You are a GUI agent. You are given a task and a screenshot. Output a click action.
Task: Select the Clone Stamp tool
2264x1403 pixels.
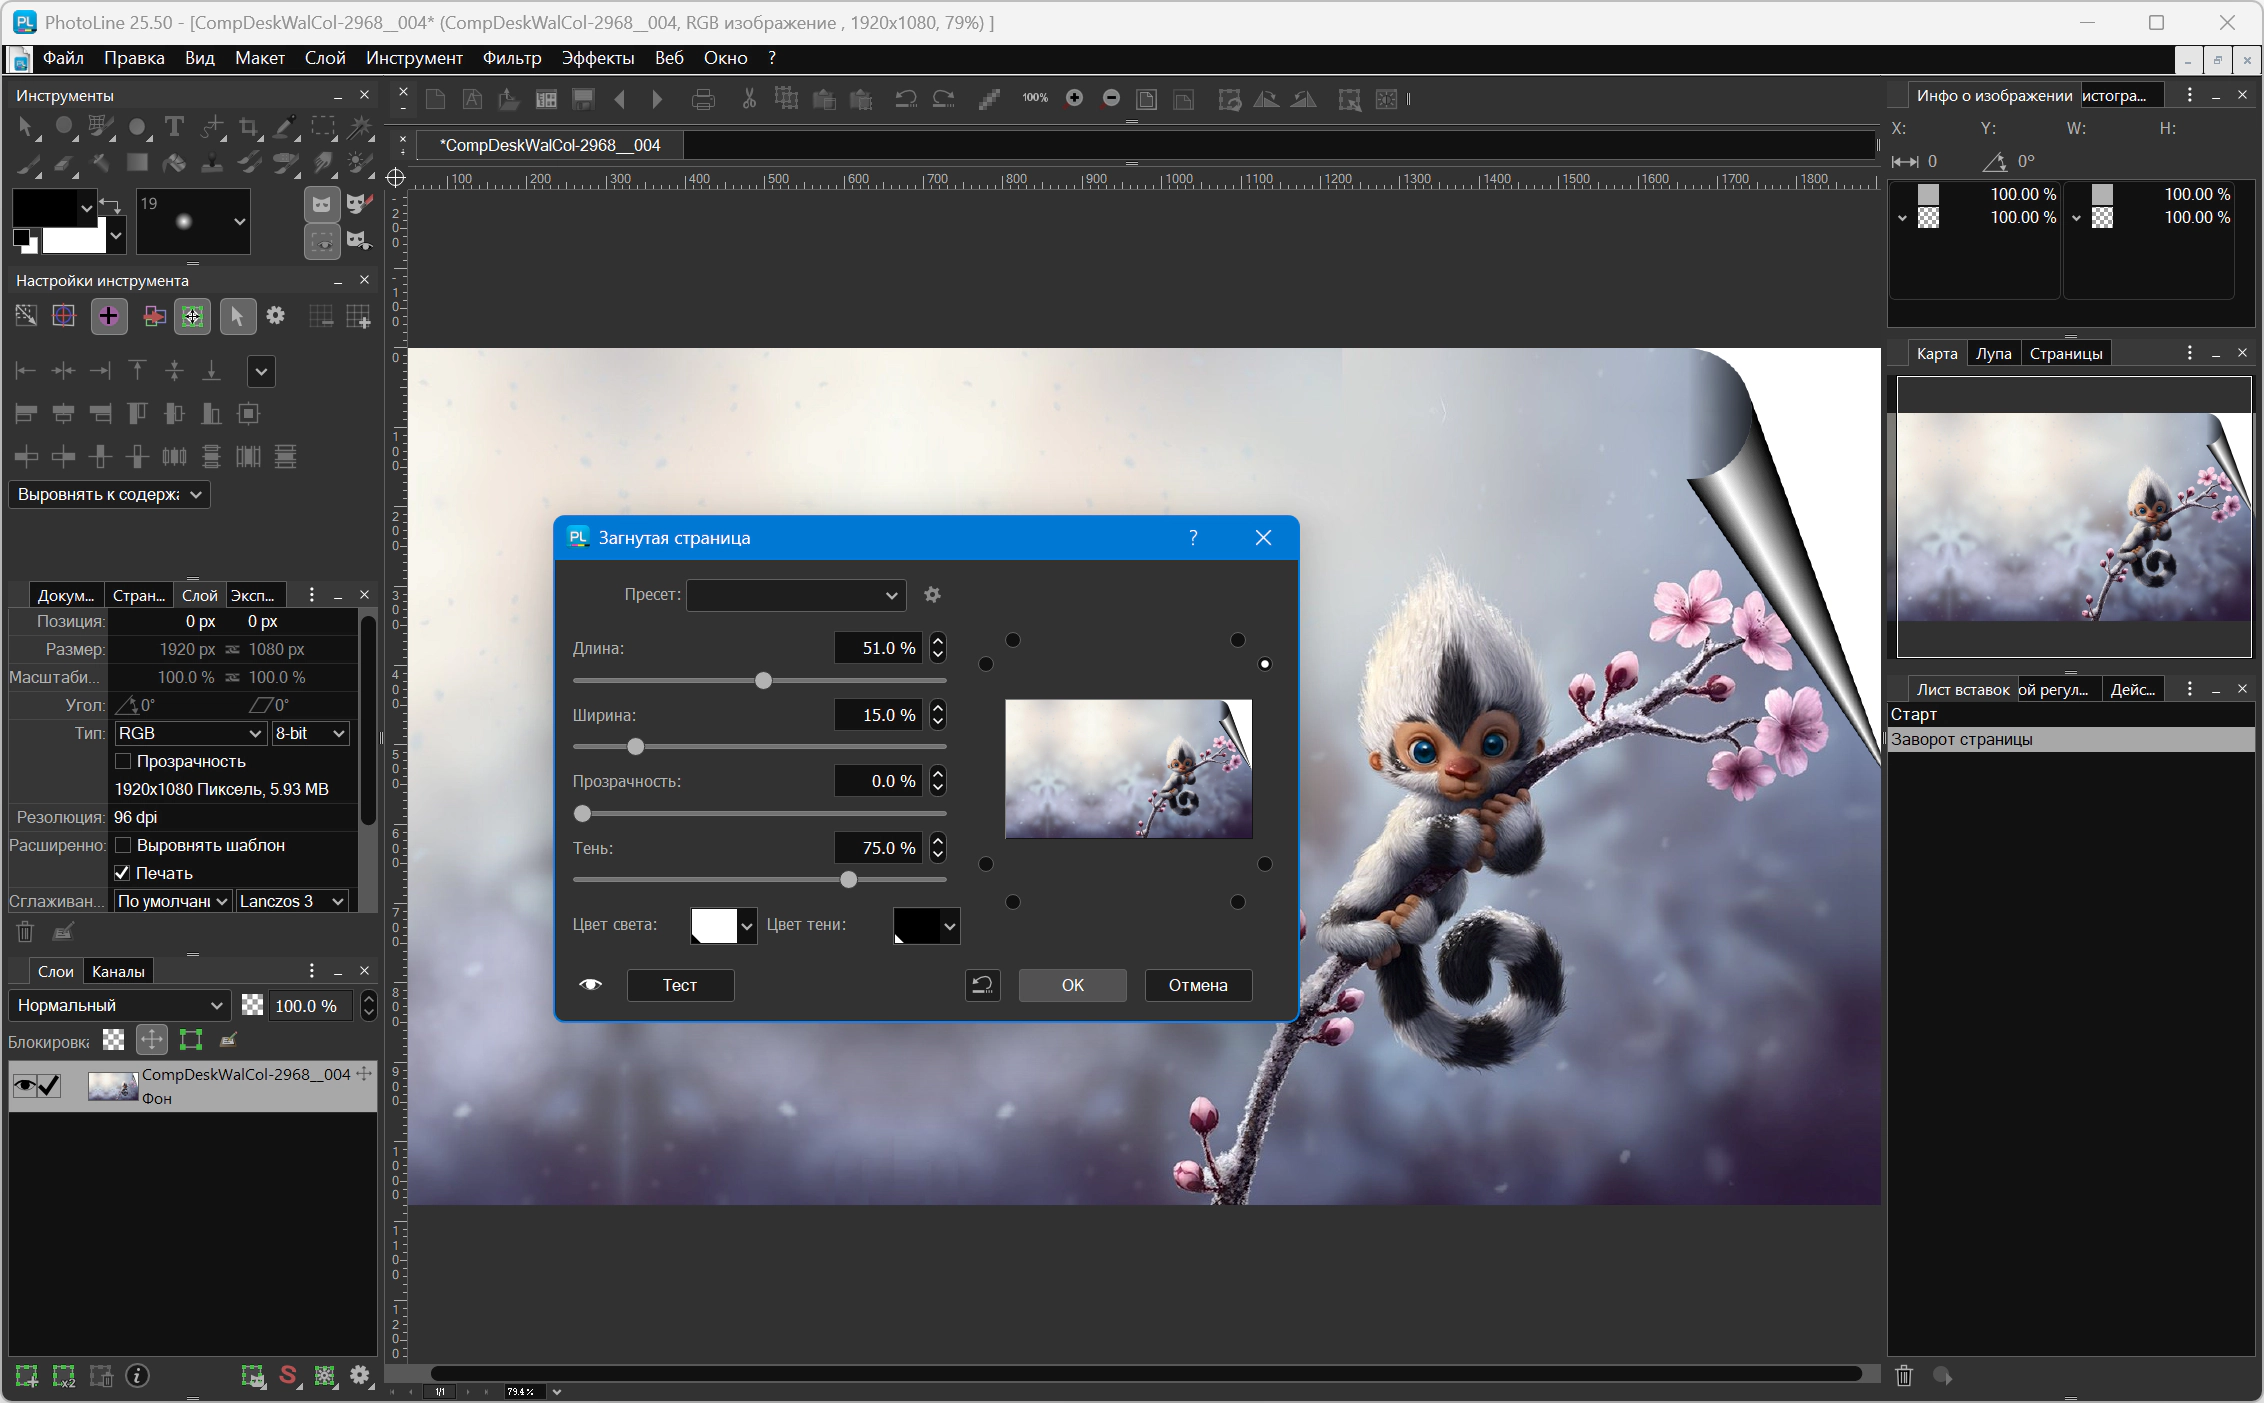[212, 163]
